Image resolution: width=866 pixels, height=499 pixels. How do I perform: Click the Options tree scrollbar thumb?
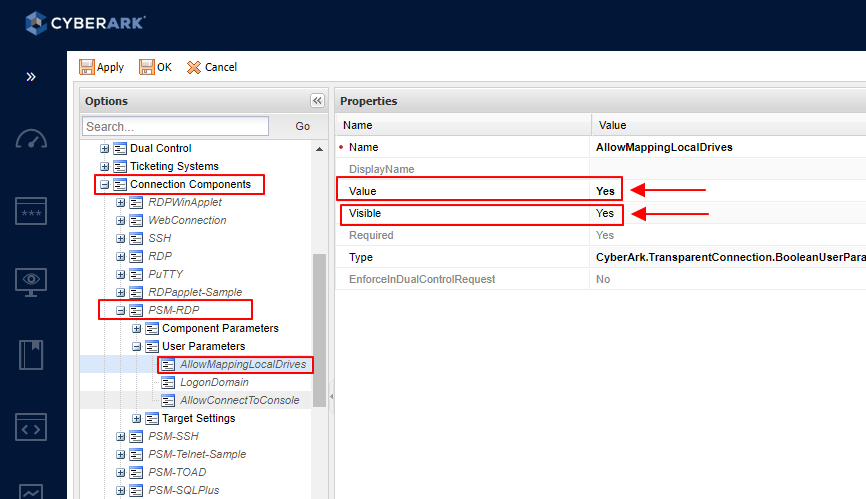click(x=319, y=330)
